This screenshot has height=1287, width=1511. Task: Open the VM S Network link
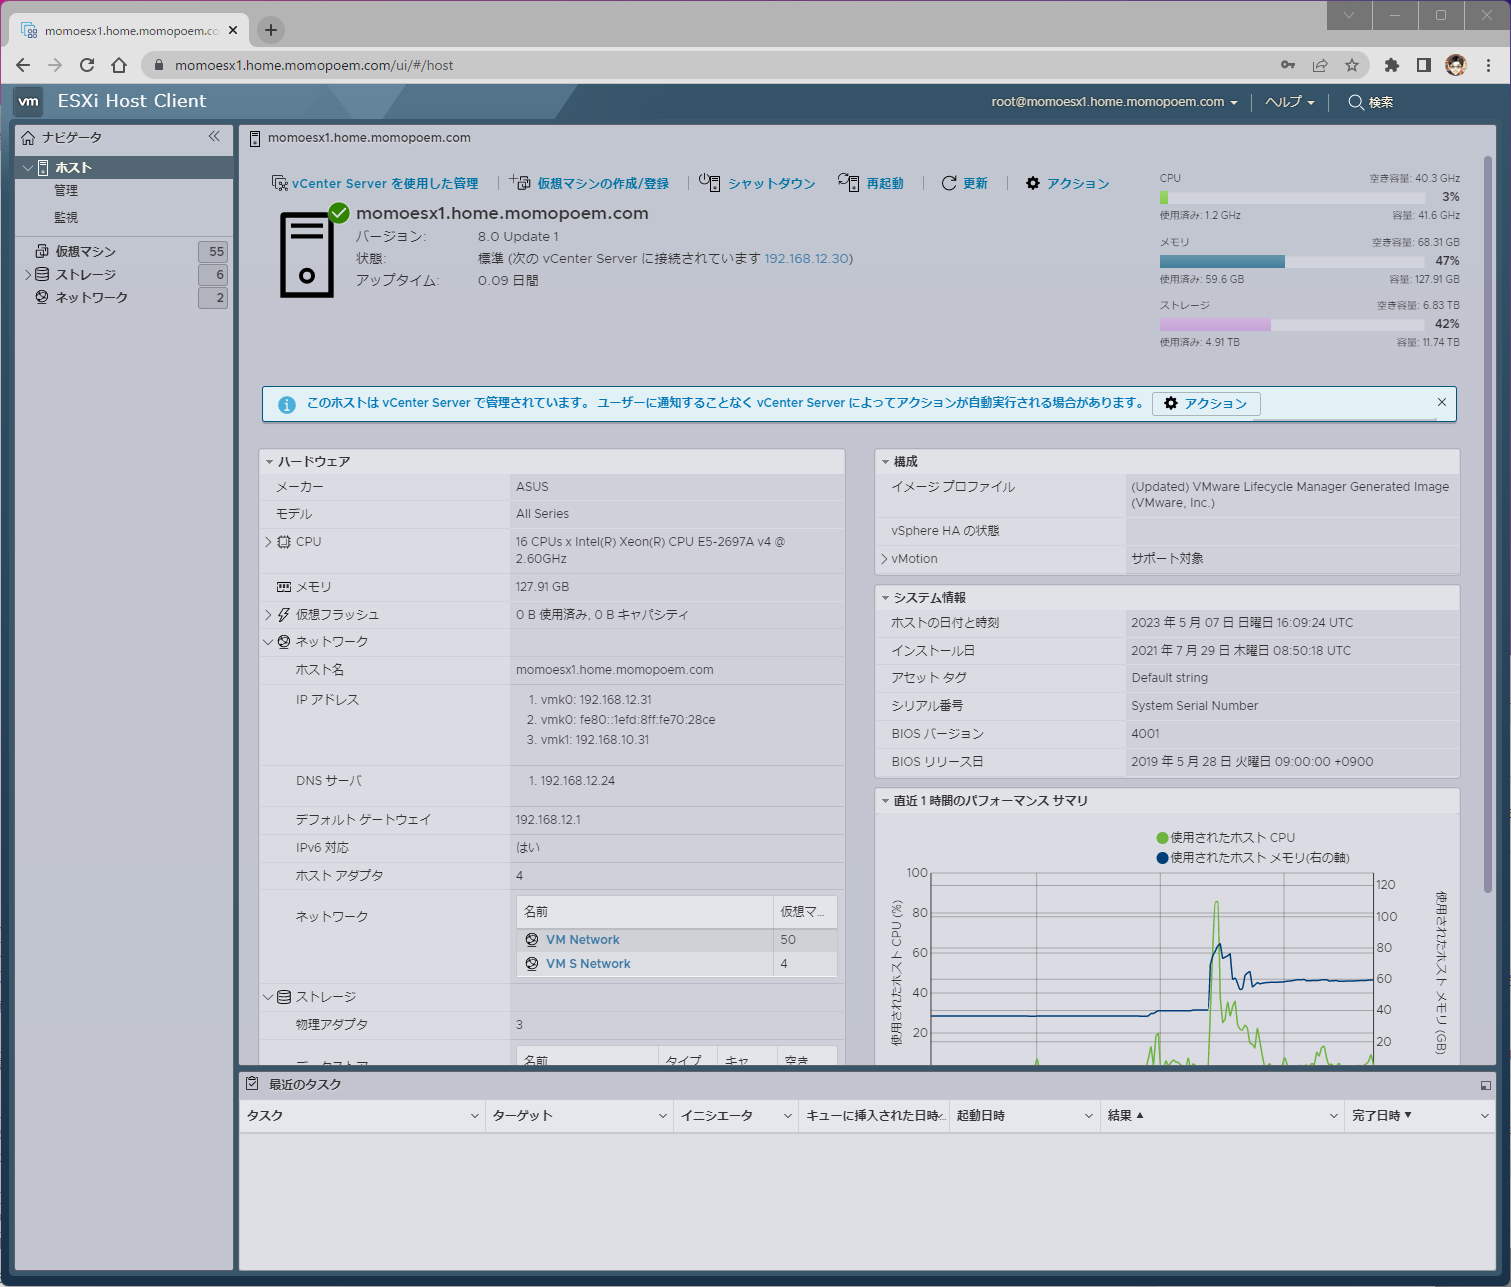[x=588, y=964]
